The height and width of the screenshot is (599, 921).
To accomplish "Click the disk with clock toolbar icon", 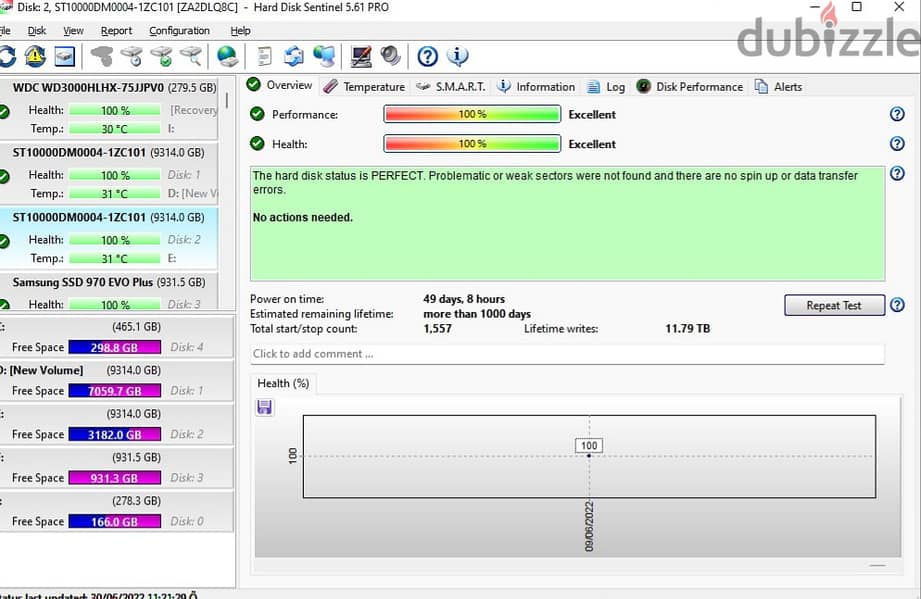I will pos(132,56).
